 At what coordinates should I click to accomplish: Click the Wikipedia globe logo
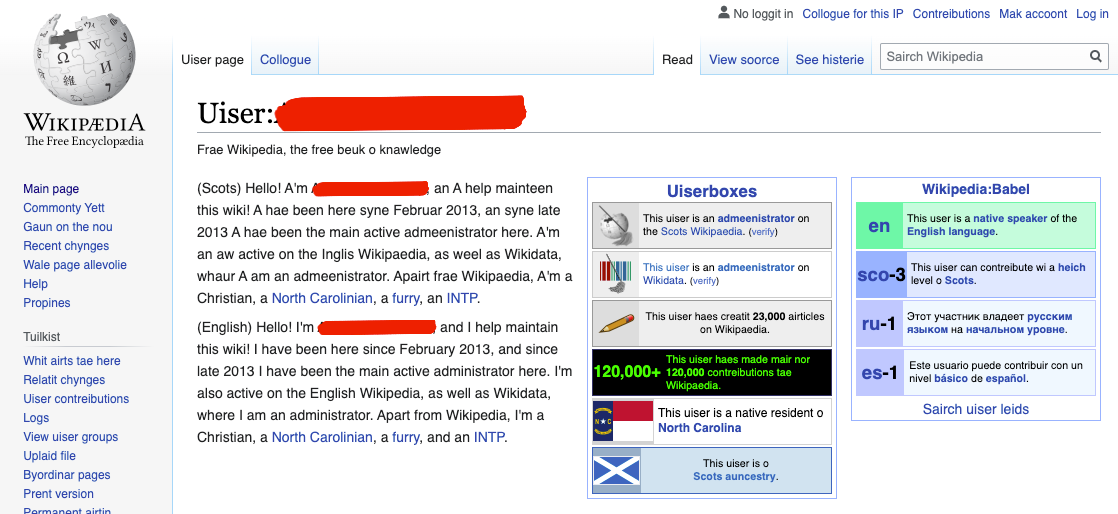pos(84,58)
